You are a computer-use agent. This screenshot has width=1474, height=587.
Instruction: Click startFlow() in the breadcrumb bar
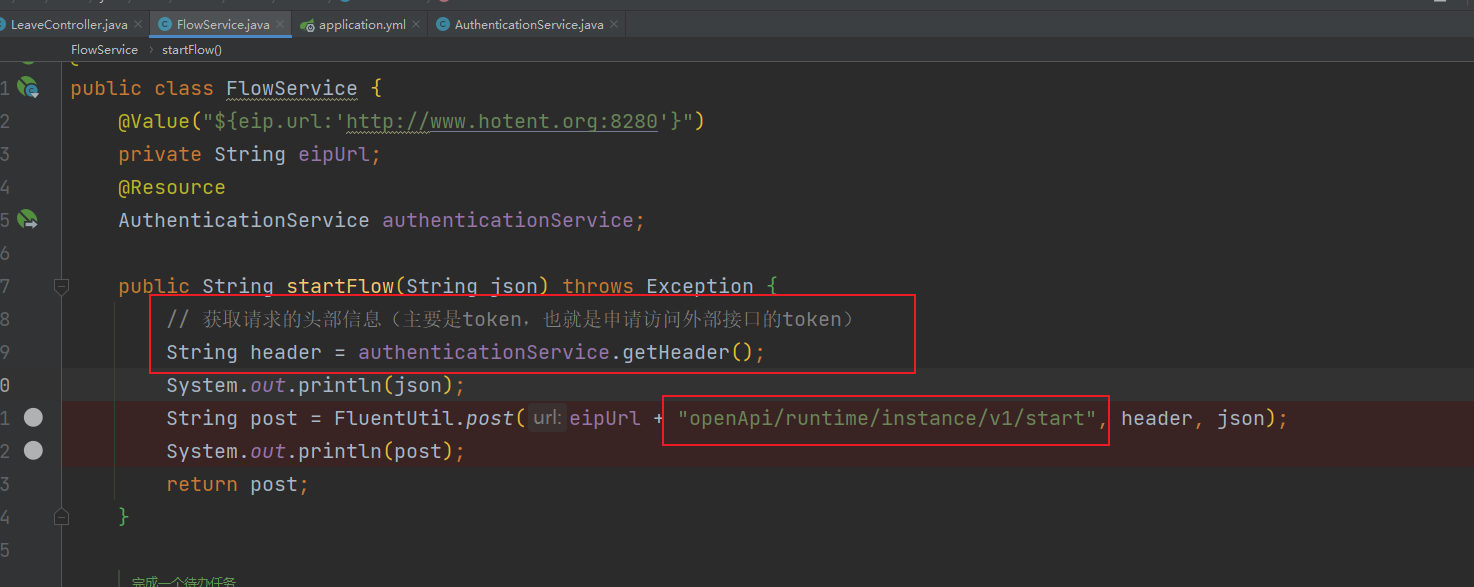(192, 50)
